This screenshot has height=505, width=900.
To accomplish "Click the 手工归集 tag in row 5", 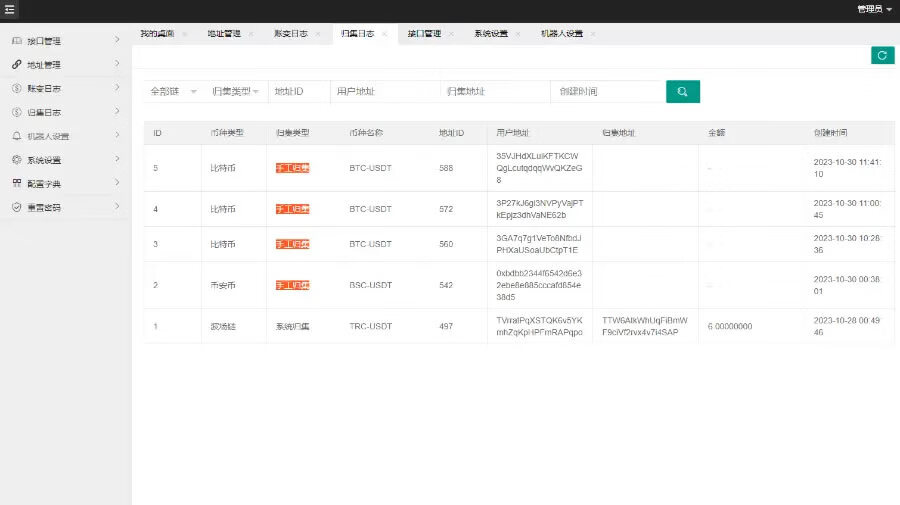I will (x=292, y=168).
